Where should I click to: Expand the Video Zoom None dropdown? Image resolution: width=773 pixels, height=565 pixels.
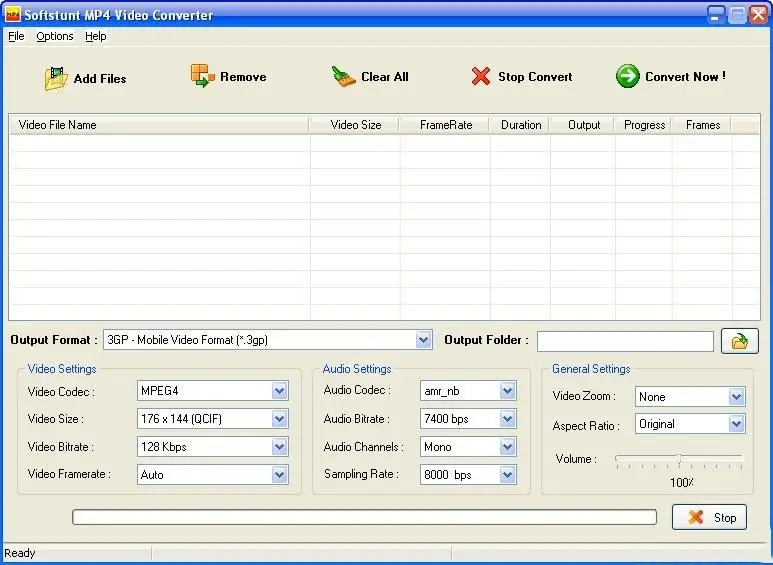[737, 396]
